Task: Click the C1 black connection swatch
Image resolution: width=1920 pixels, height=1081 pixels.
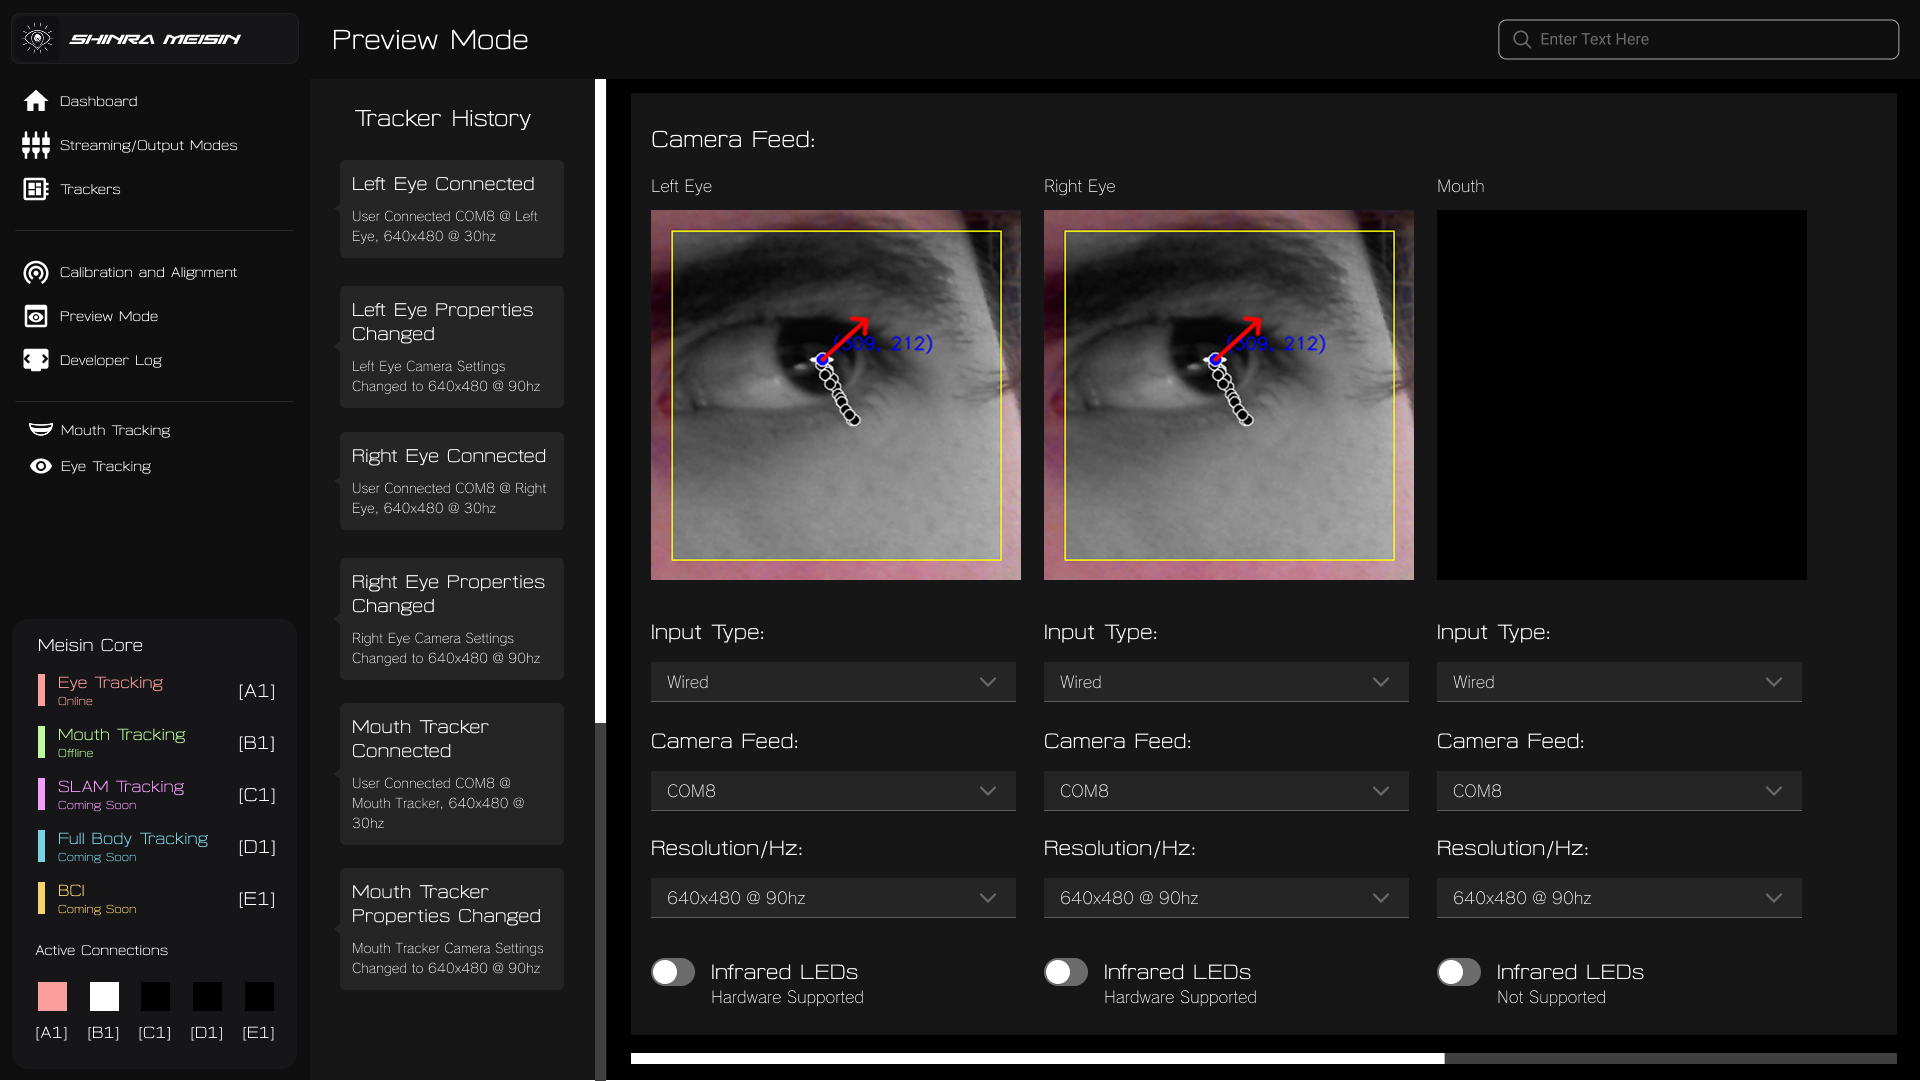Action: (x=155, y=996)
